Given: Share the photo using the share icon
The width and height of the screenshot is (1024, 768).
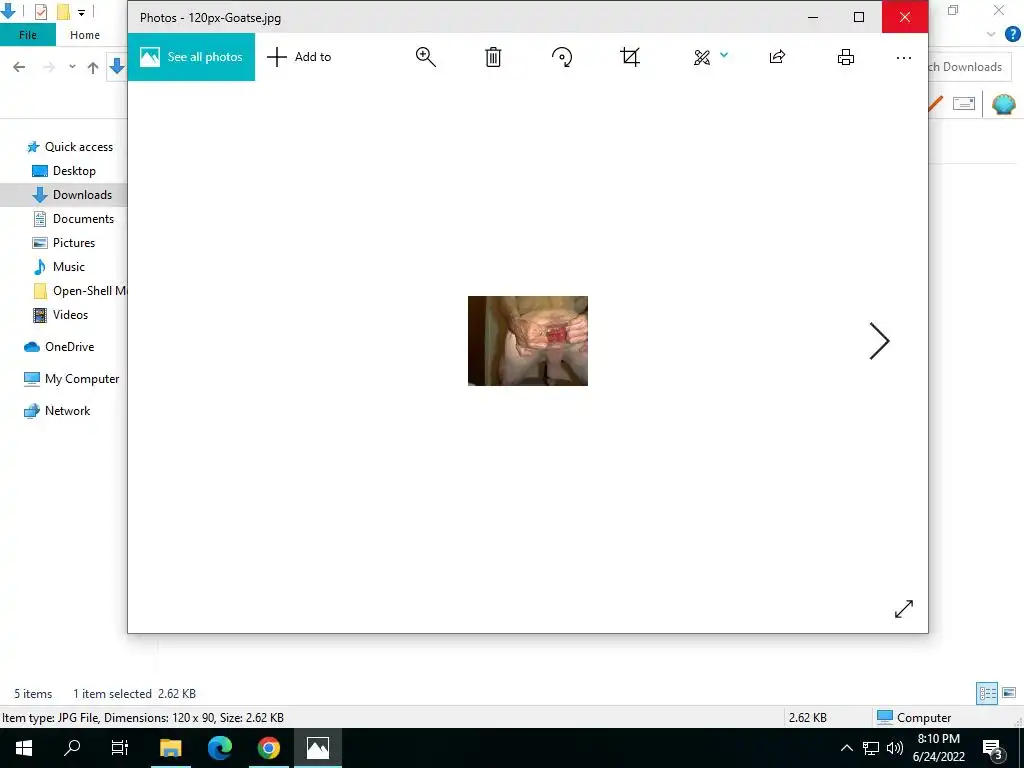Looking at the screenshot, I should tap(777, 57).
